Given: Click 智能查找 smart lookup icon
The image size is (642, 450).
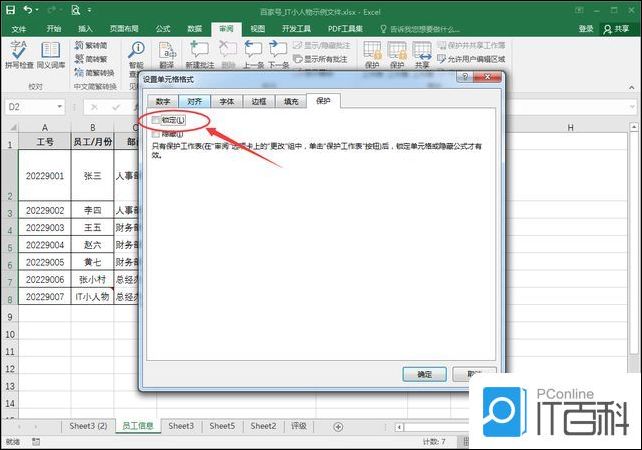Looking at the screenshot, I should pyautogui.click(x=136, y=50).
